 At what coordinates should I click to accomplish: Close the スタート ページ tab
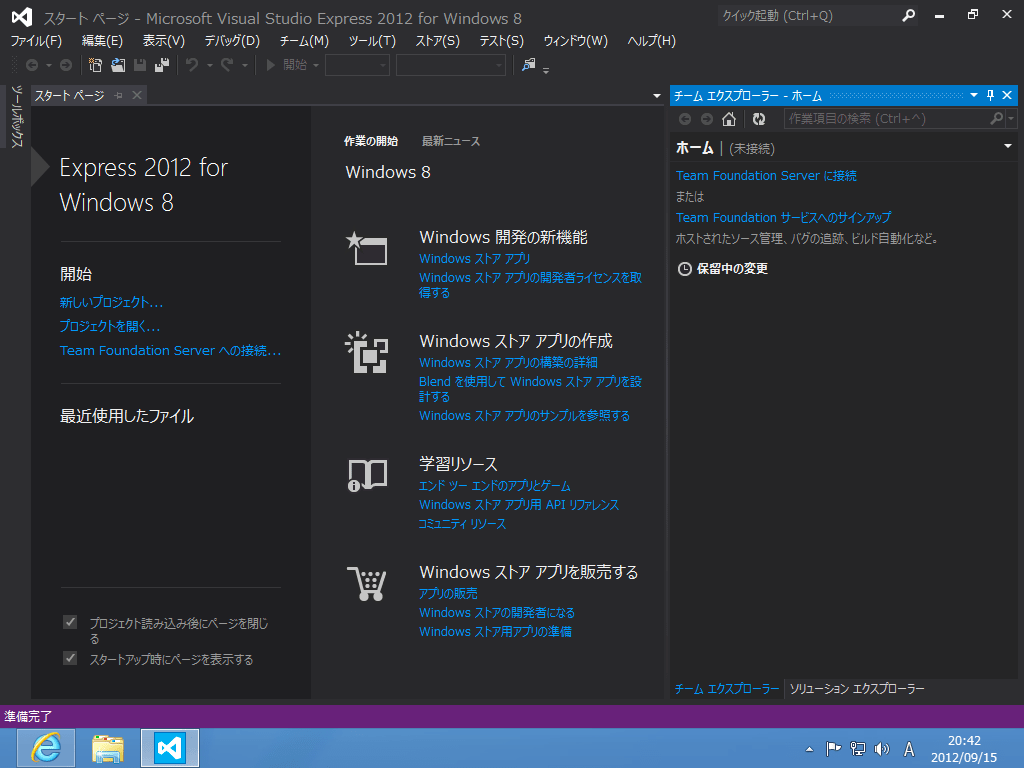(x=137, y=95)
